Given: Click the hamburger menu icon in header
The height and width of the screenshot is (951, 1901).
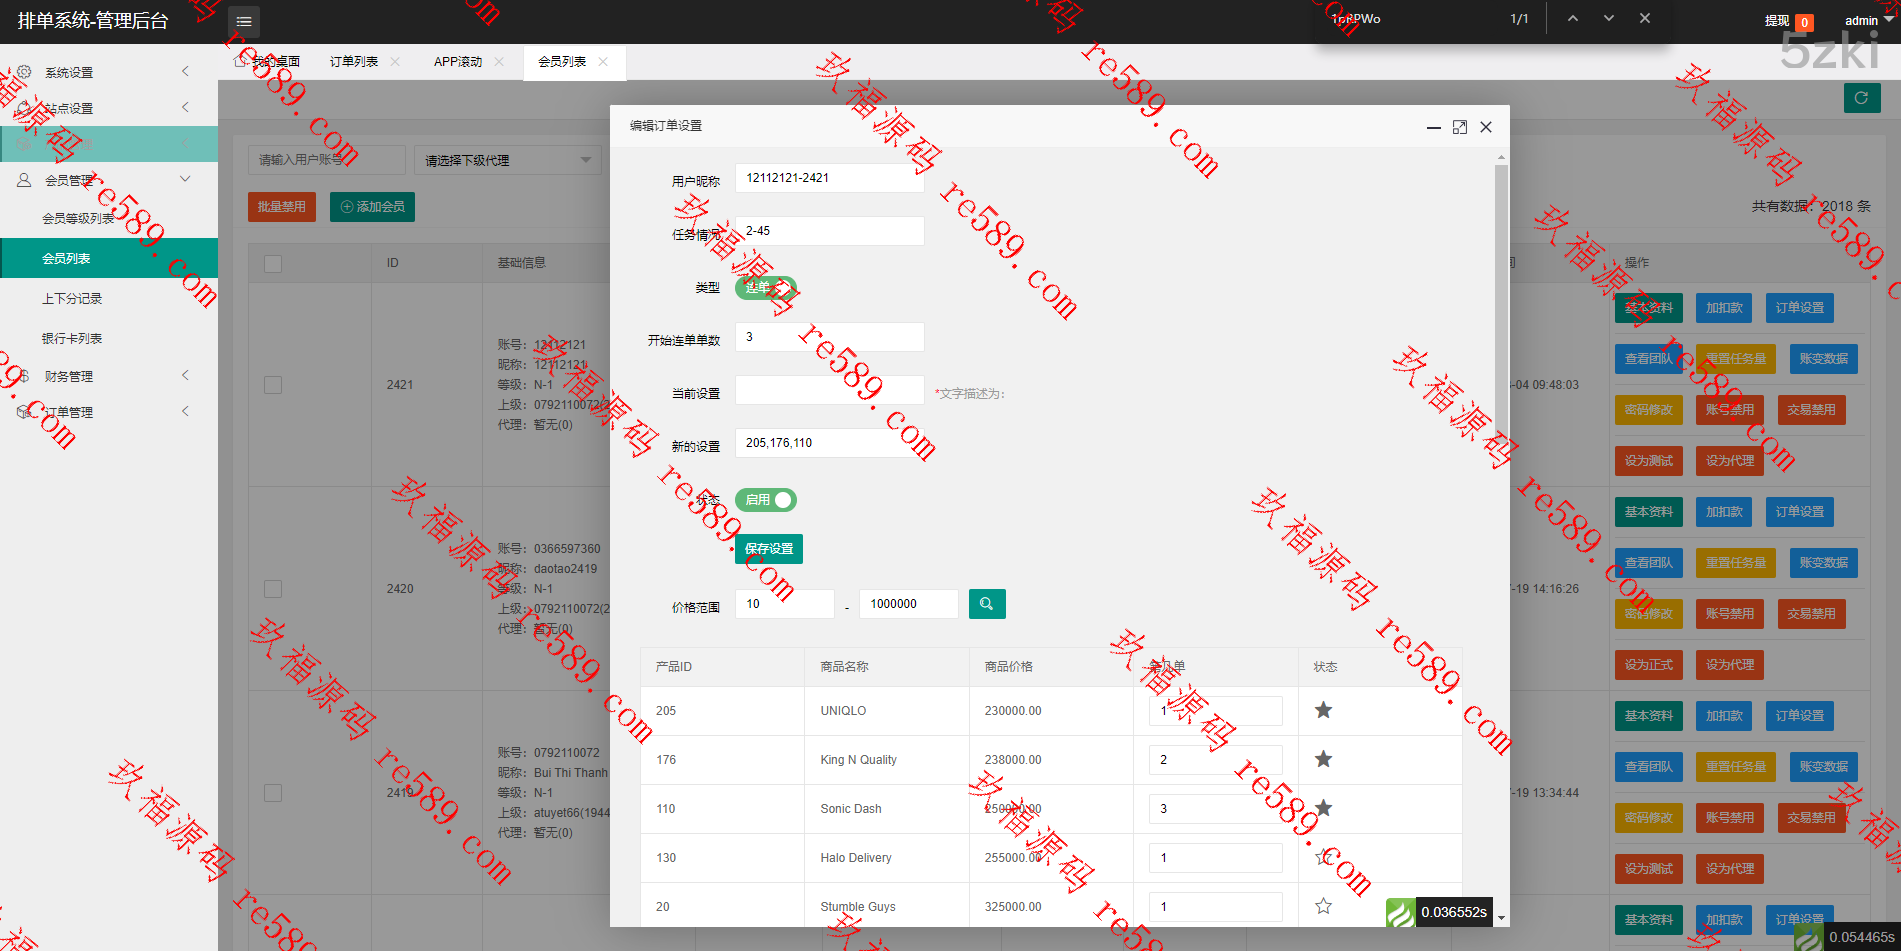Looking at the screenshot, I should [x=243, y=21].
